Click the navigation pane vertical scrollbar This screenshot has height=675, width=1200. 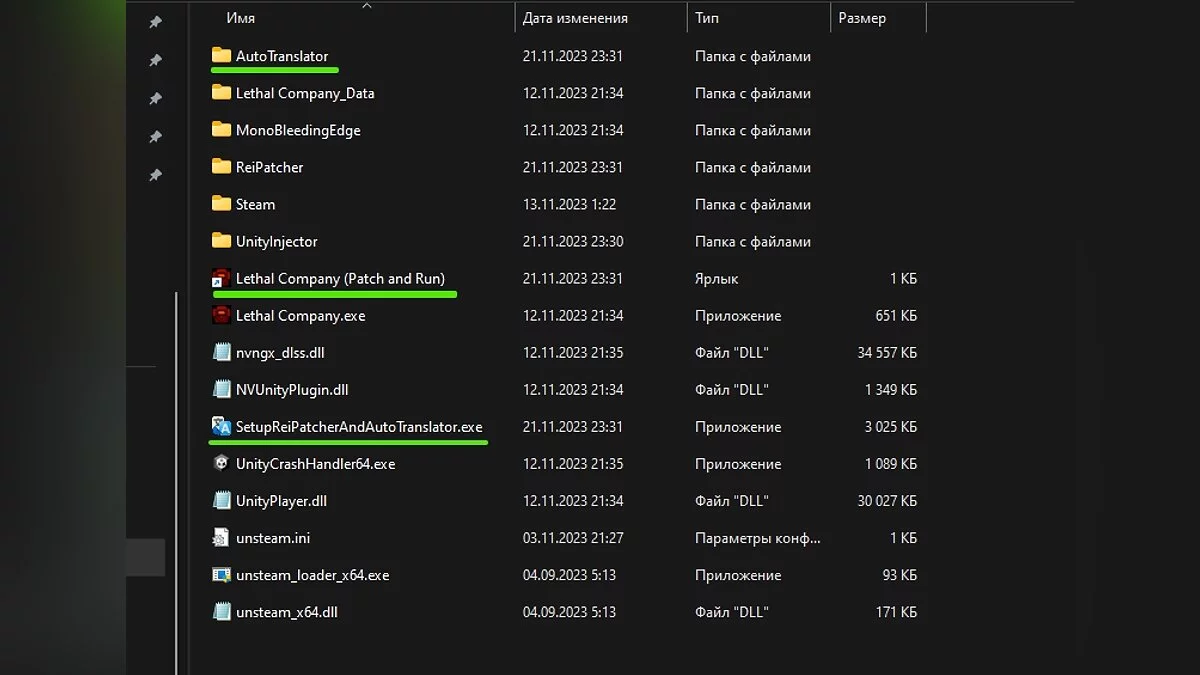point(176,480)
